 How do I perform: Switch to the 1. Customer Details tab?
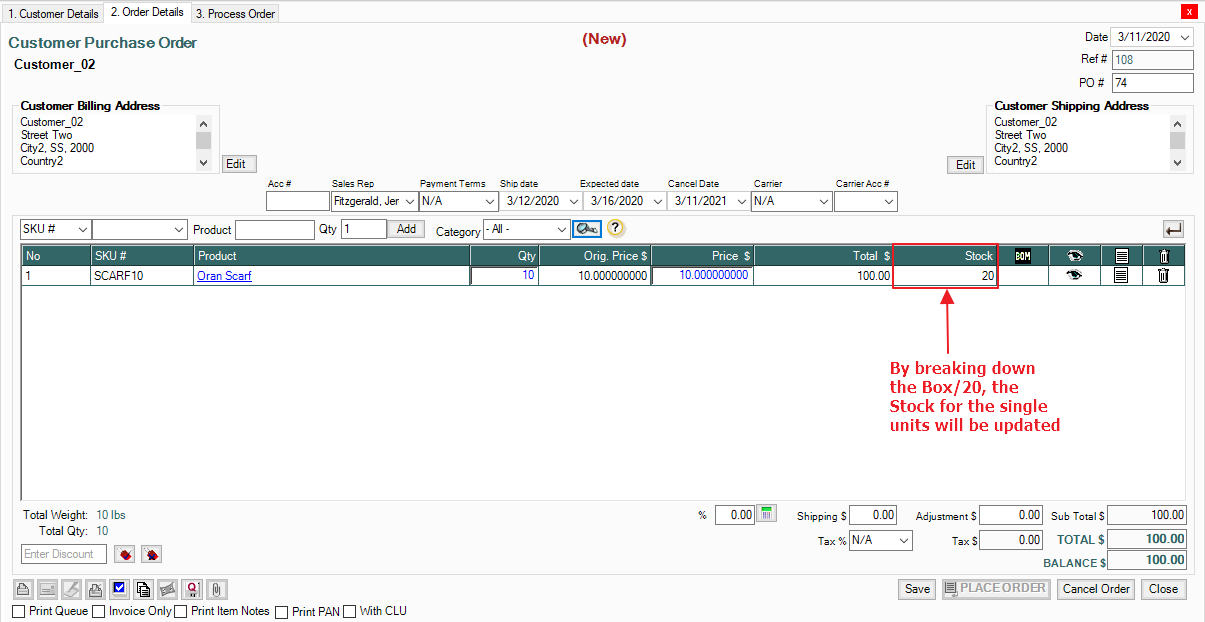53,14
